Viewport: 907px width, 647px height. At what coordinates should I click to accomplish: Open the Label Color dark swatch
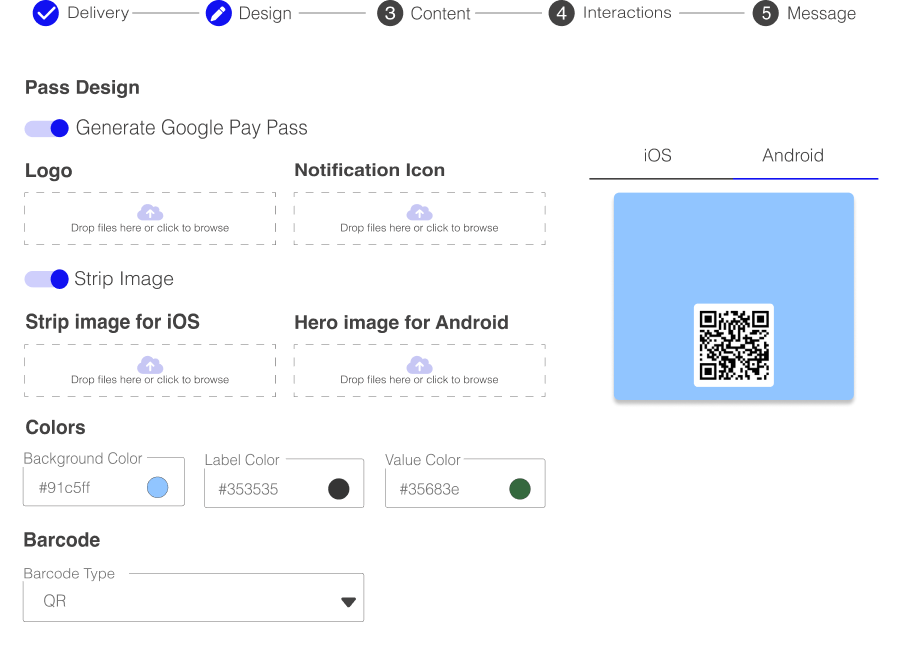coord(338,489)
